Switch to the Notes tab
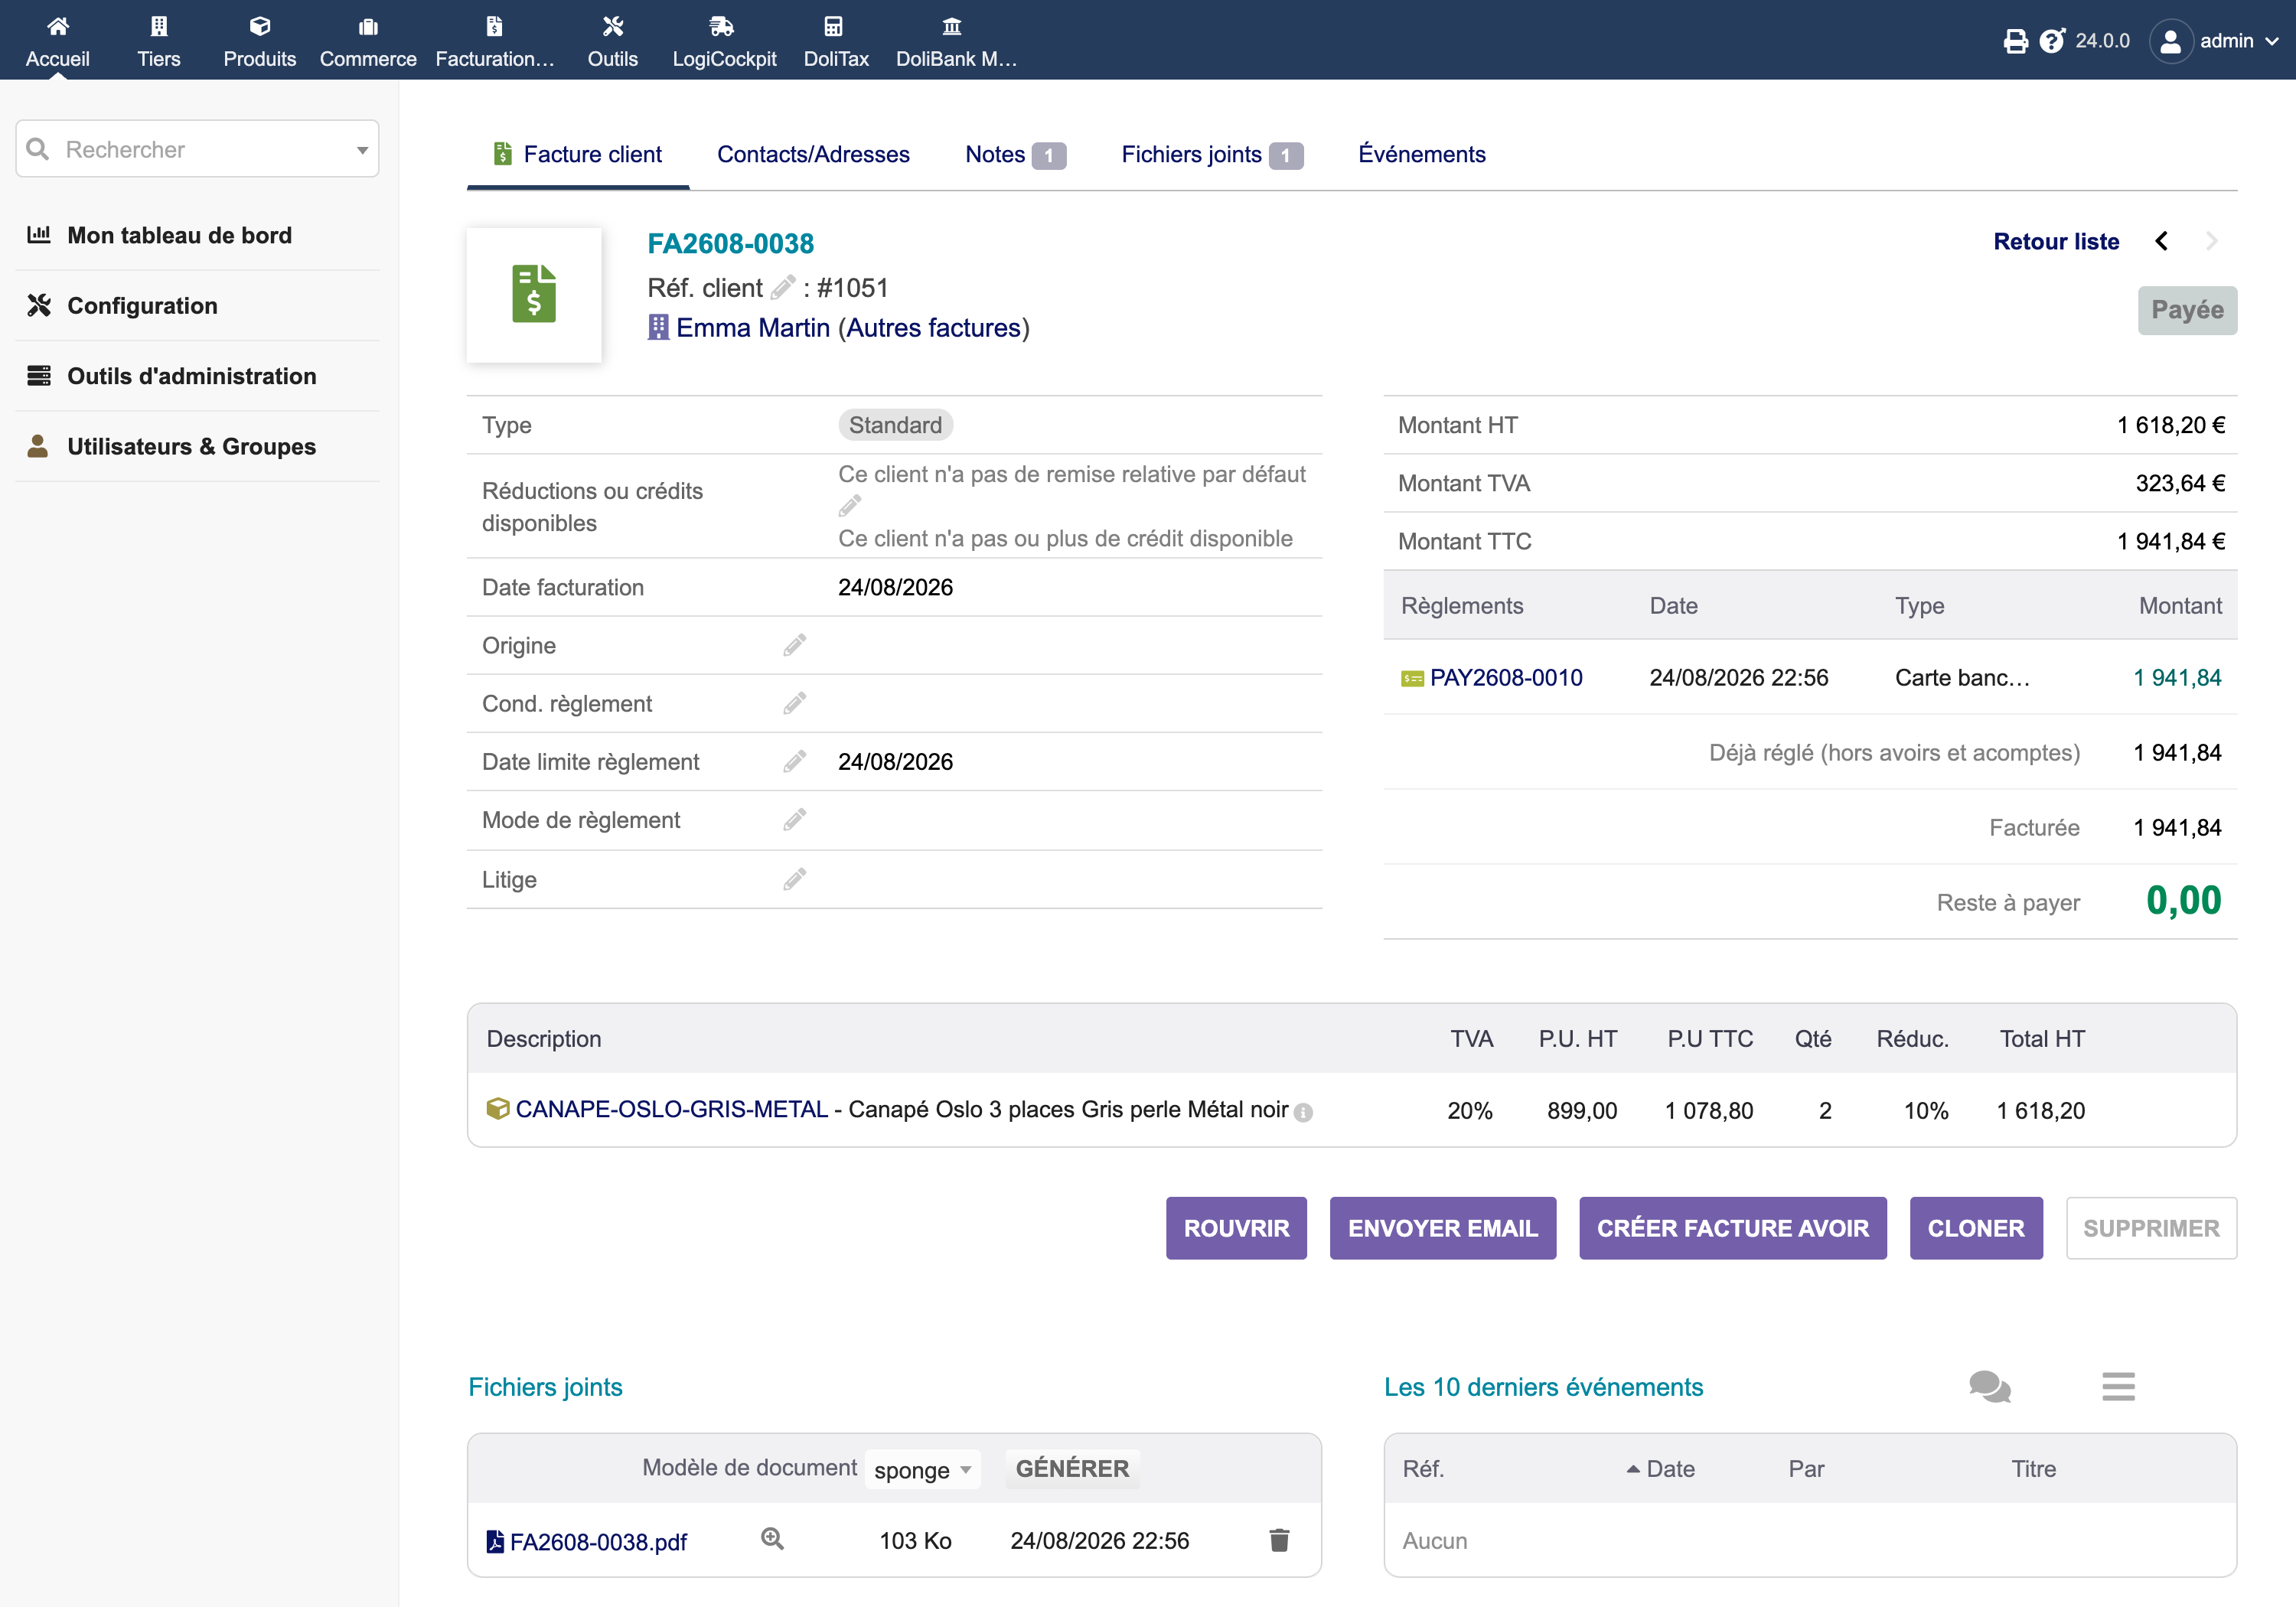 1015,155
